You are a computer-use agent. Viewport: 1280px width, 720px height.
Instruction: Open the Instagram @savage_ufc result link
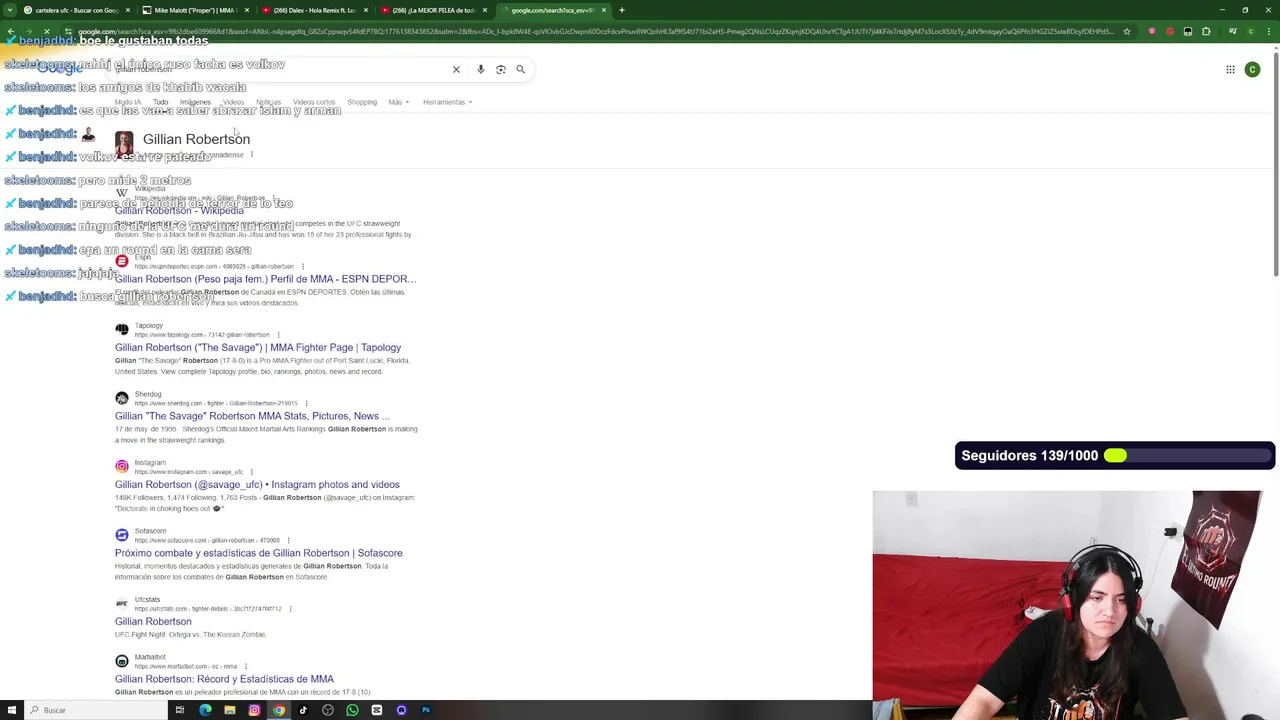(x=257, y=485)
